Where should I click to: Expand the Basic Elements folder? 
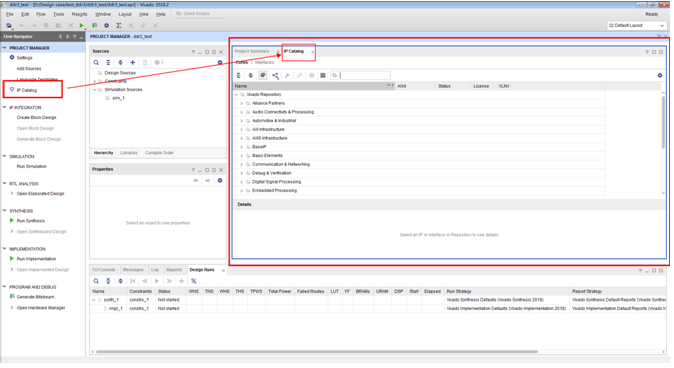pyautogui.click(x=242, y=156)
